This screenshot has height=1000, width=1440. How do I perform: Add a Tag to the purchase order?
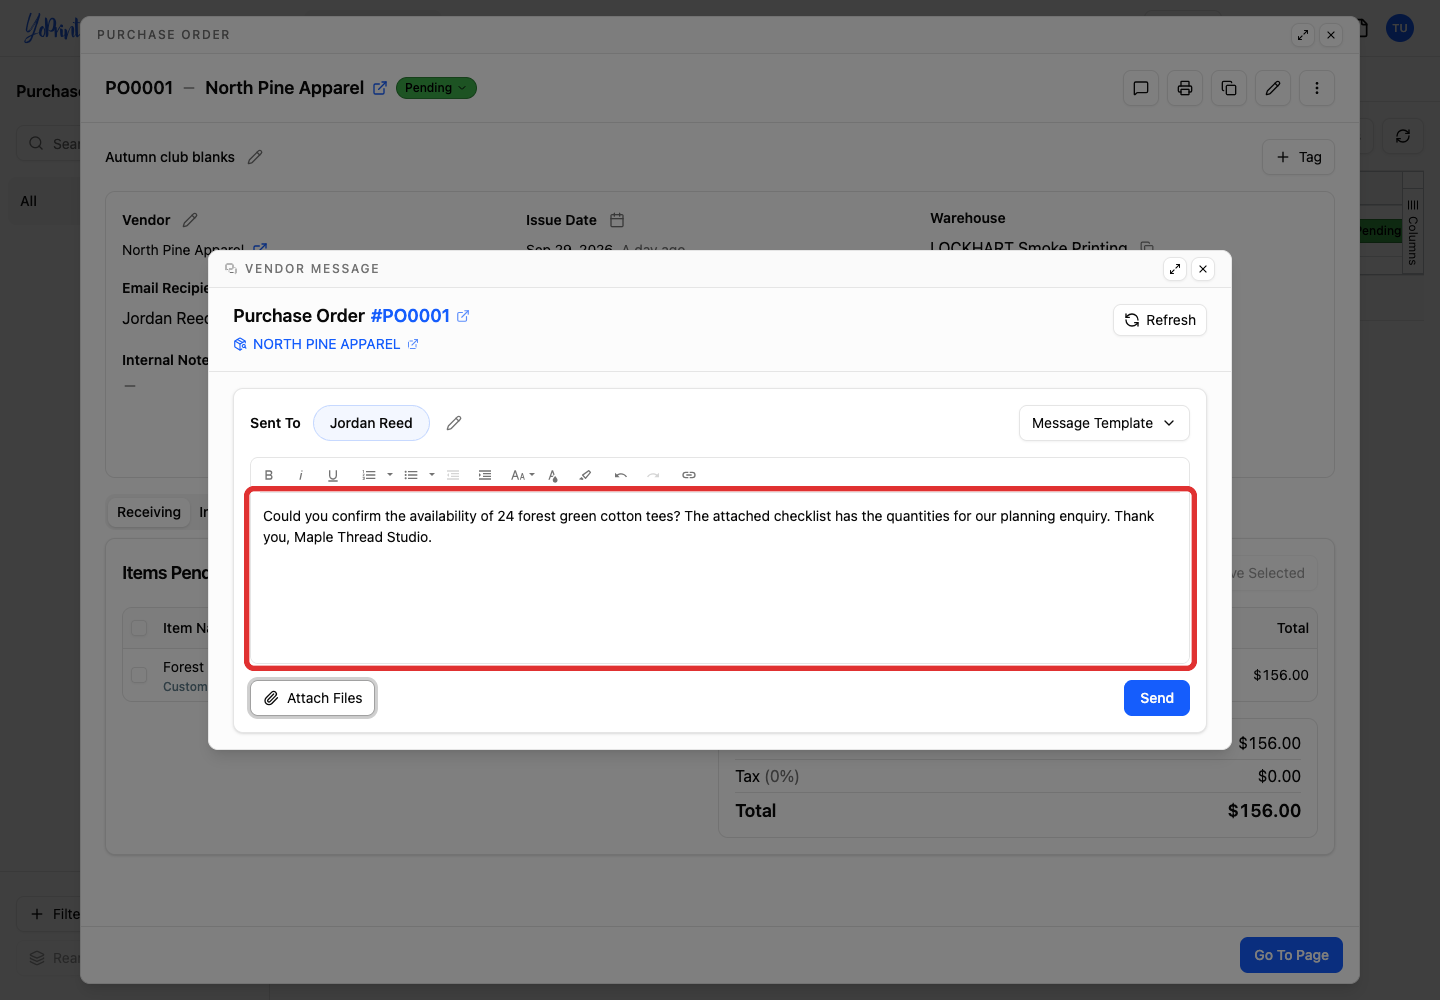coord(1298,157)
